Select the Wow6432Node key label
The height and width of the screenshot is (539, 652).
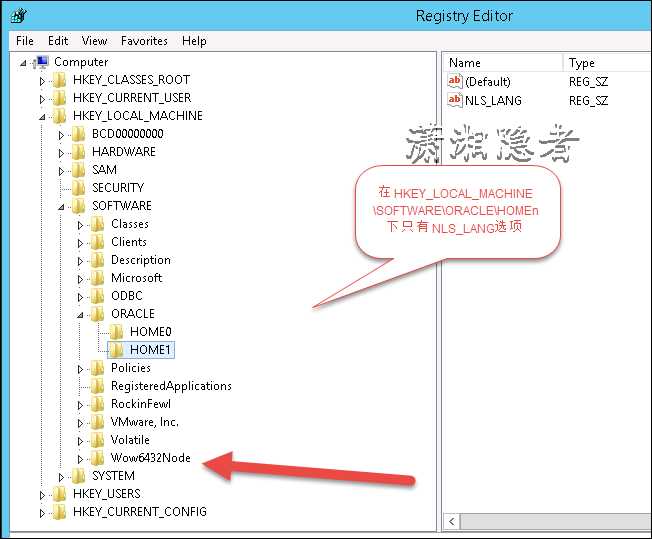pyautogui.click(x=151, y=458)
